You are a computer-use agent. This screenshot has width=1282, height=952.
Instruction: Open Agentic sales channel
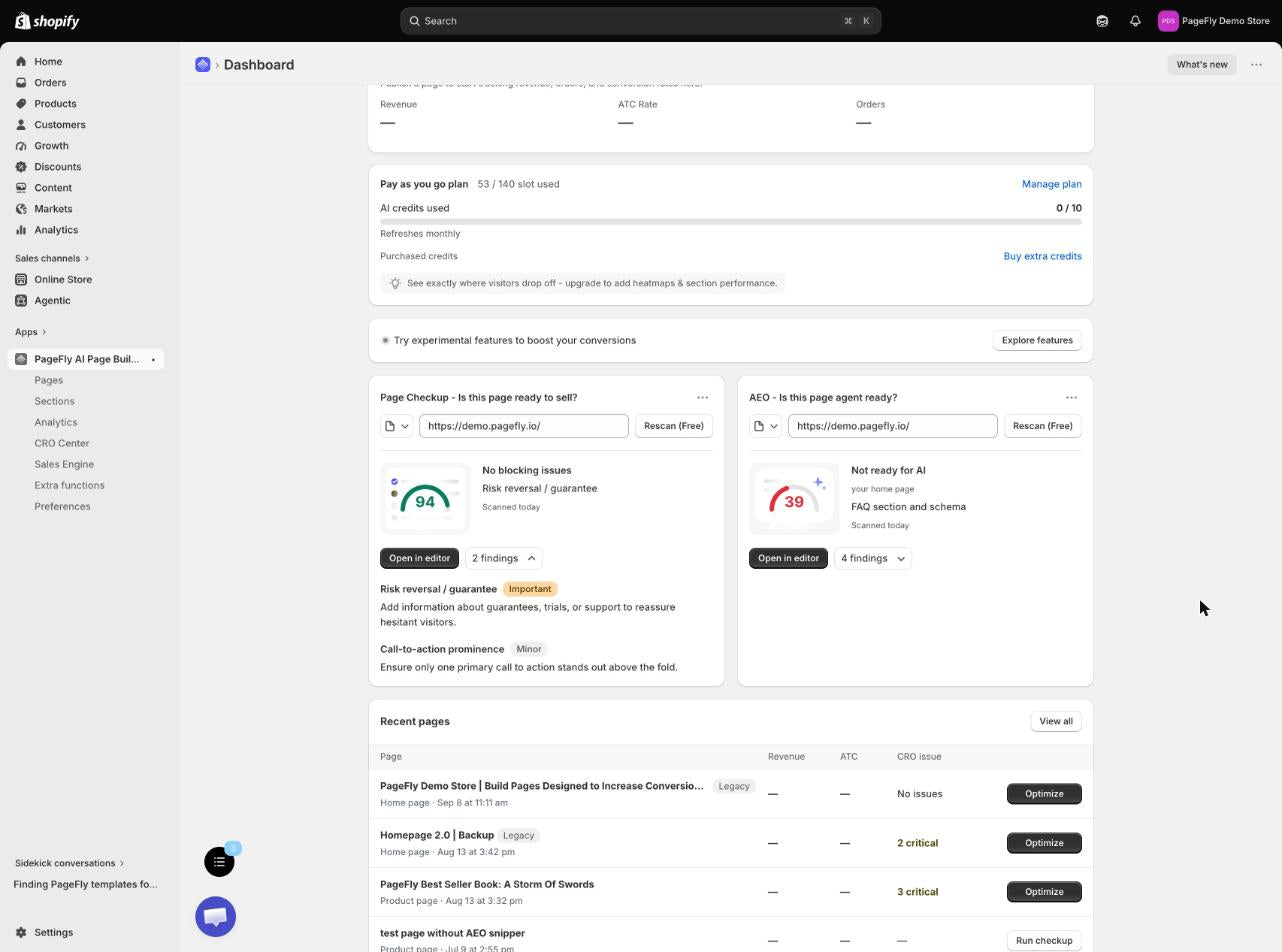pyautogui.click(x=51, y=301)
